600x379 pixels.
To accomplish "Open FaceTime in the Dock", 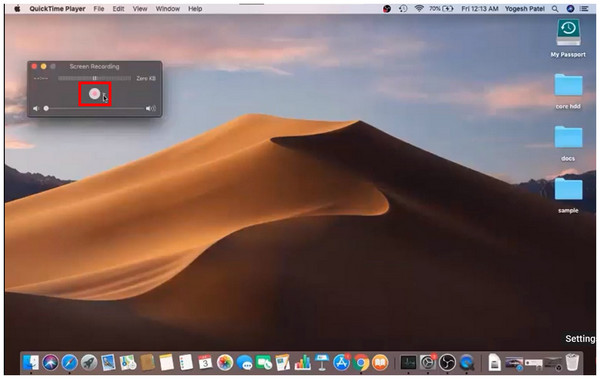I will tap(264, 362).
